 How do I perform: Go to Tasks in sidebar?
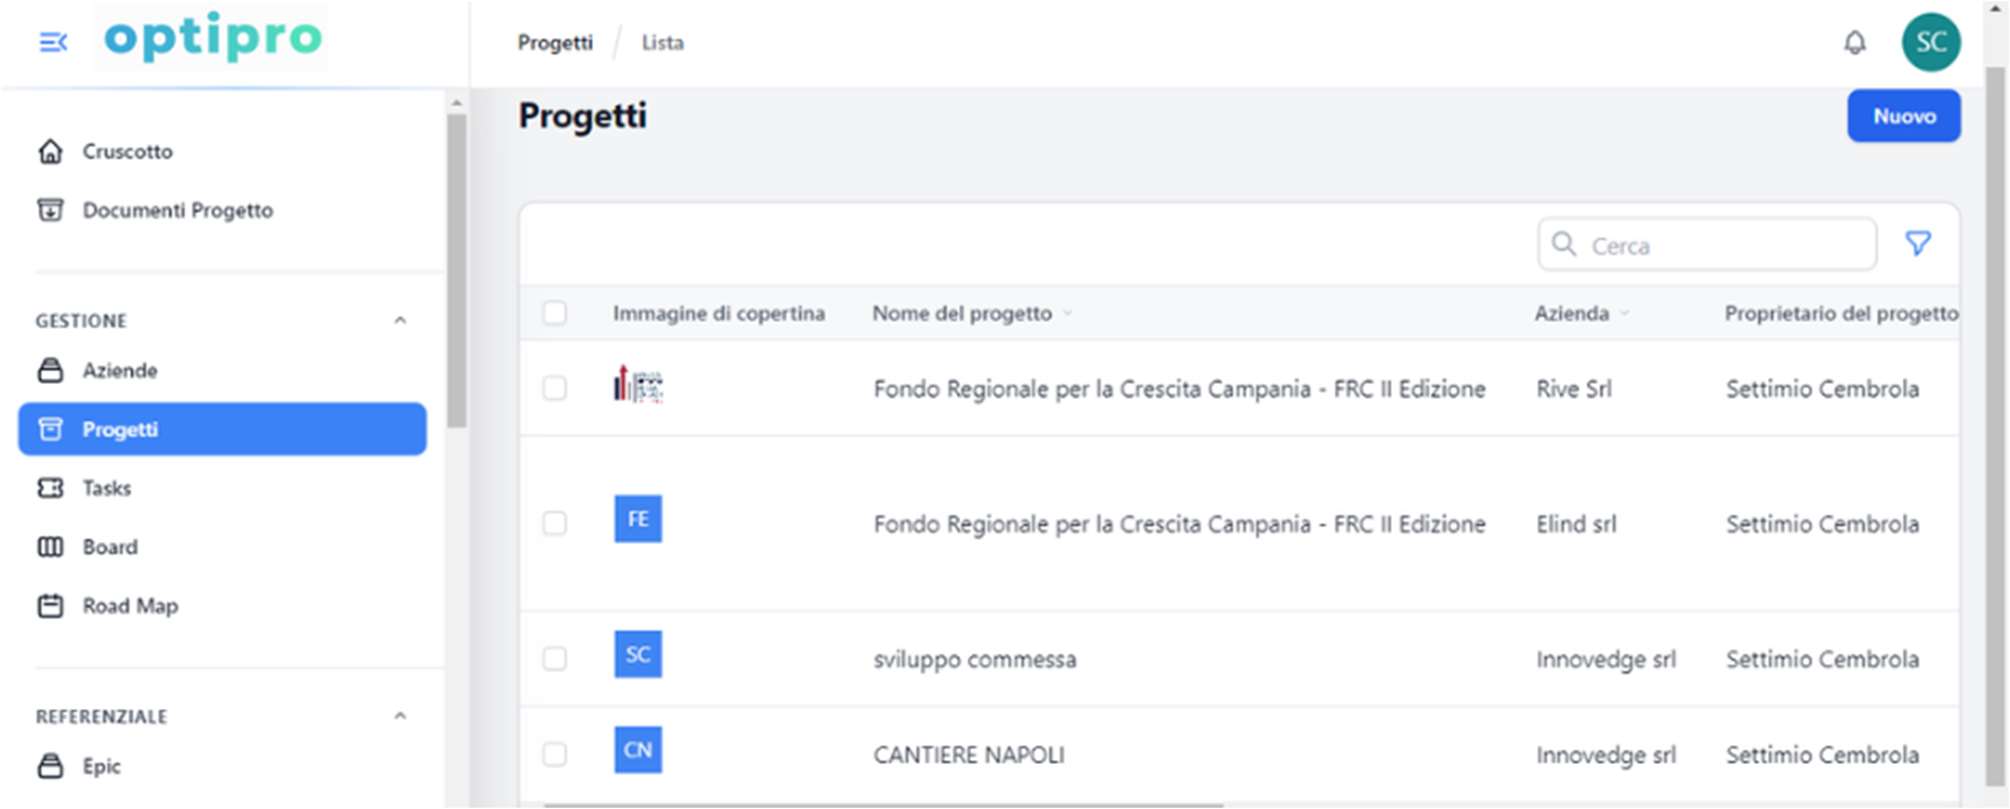(106, 488)
